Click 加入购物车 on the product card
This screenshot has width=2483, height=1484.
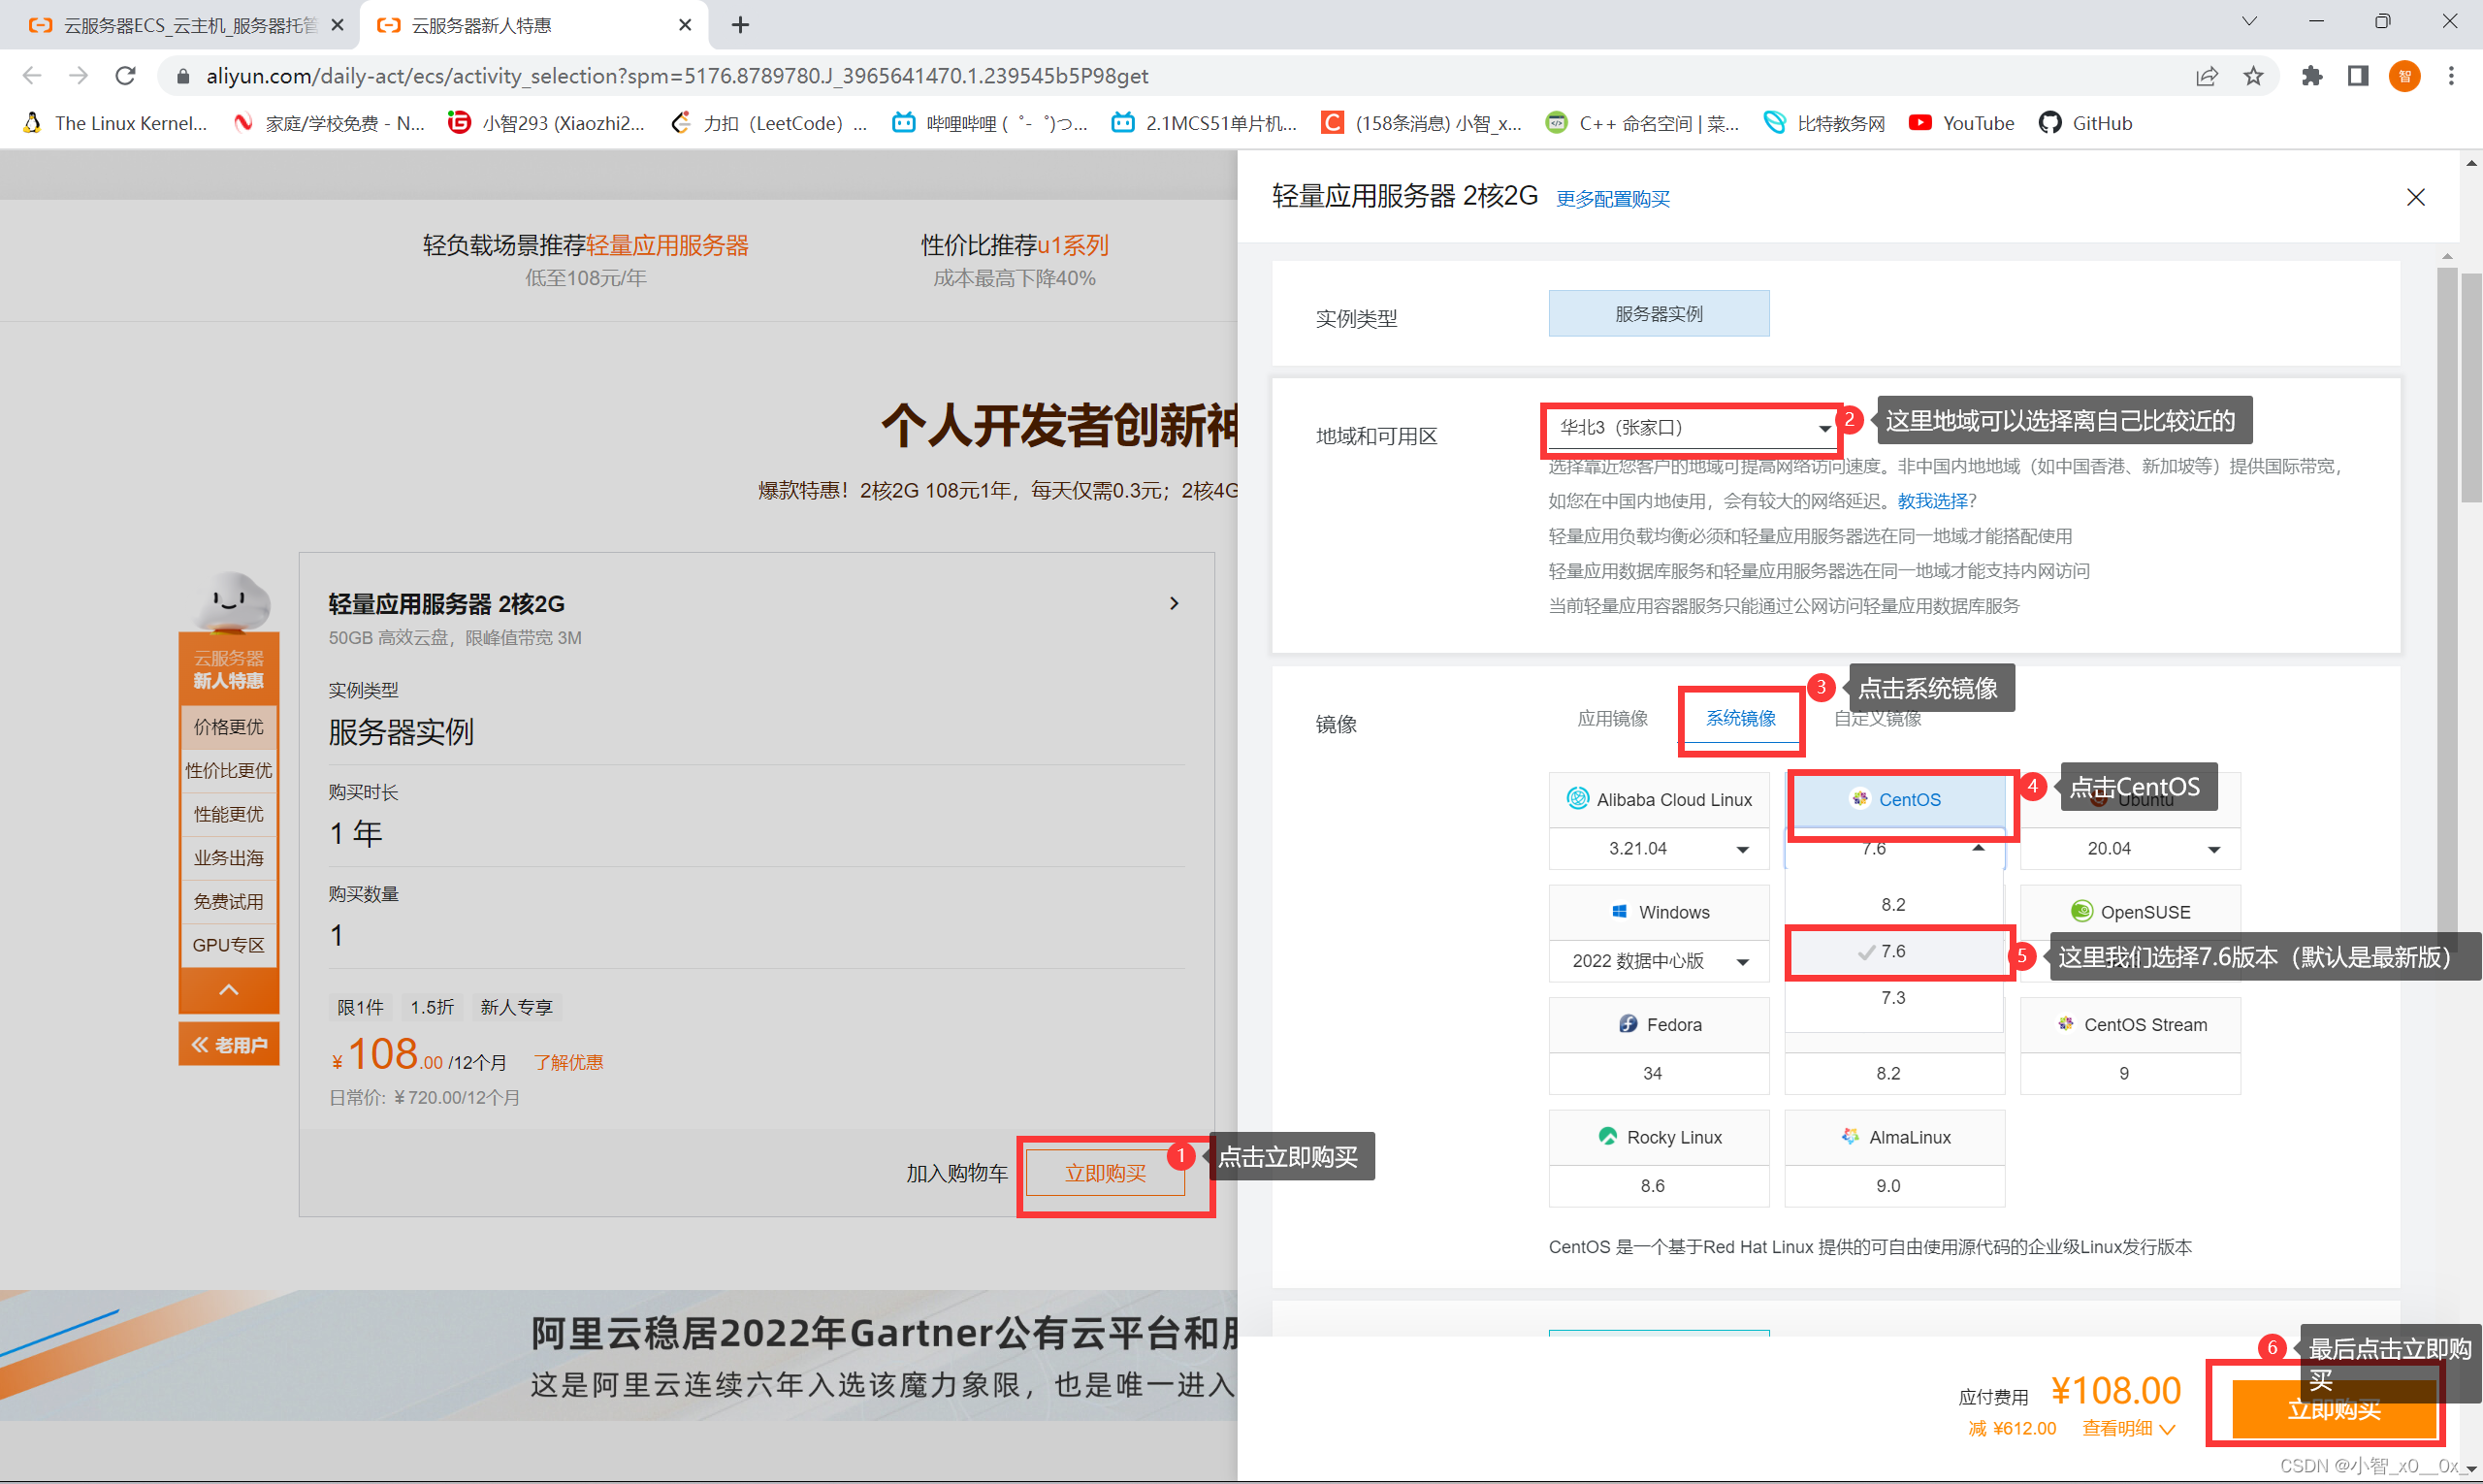[957, 1173]
